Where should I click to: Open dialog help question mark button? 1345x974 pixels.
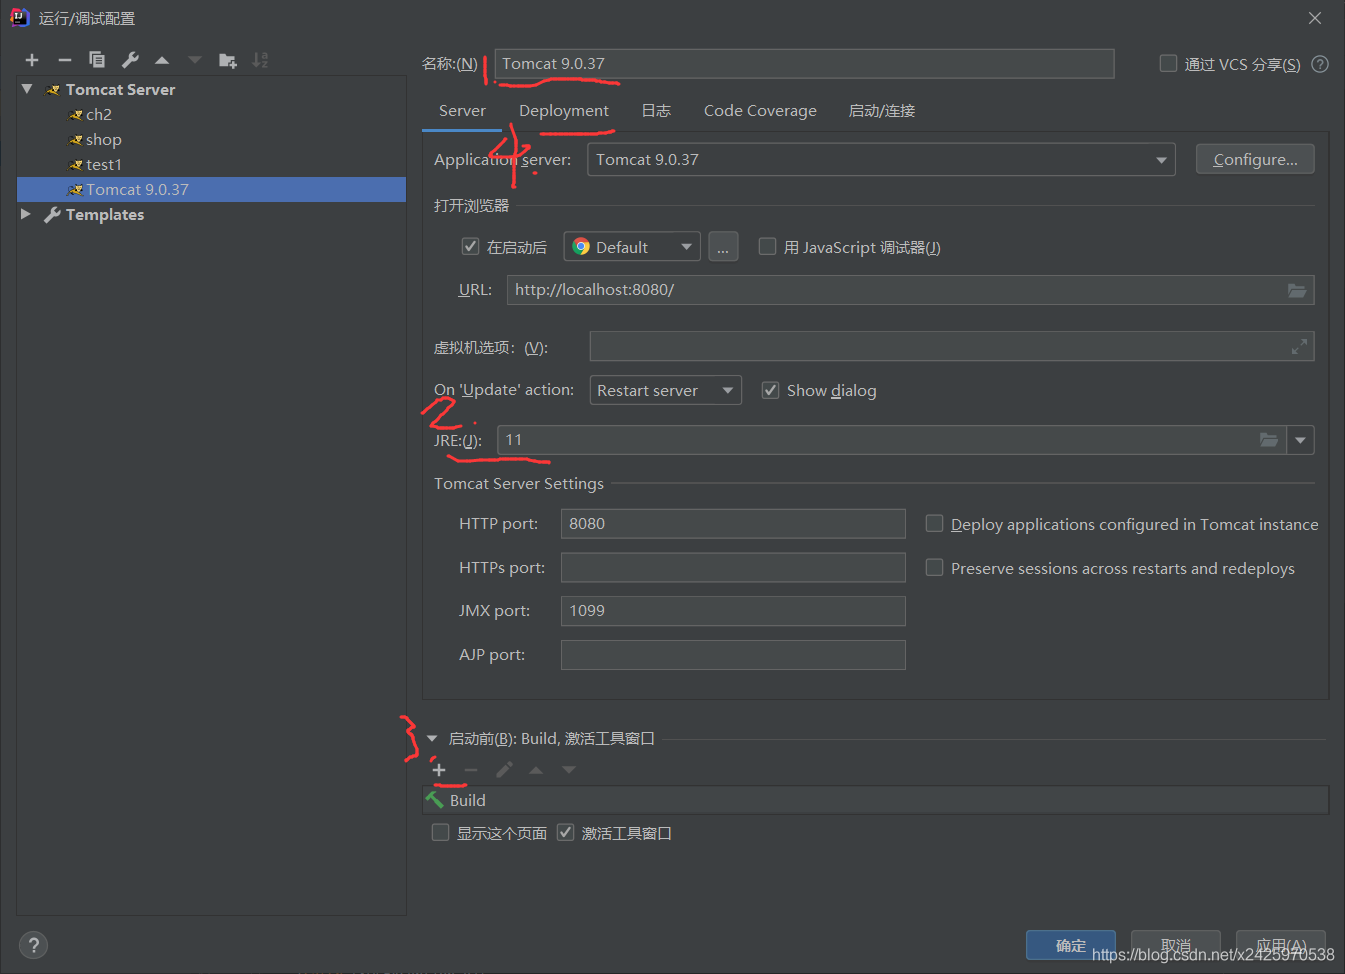[33, 945]
